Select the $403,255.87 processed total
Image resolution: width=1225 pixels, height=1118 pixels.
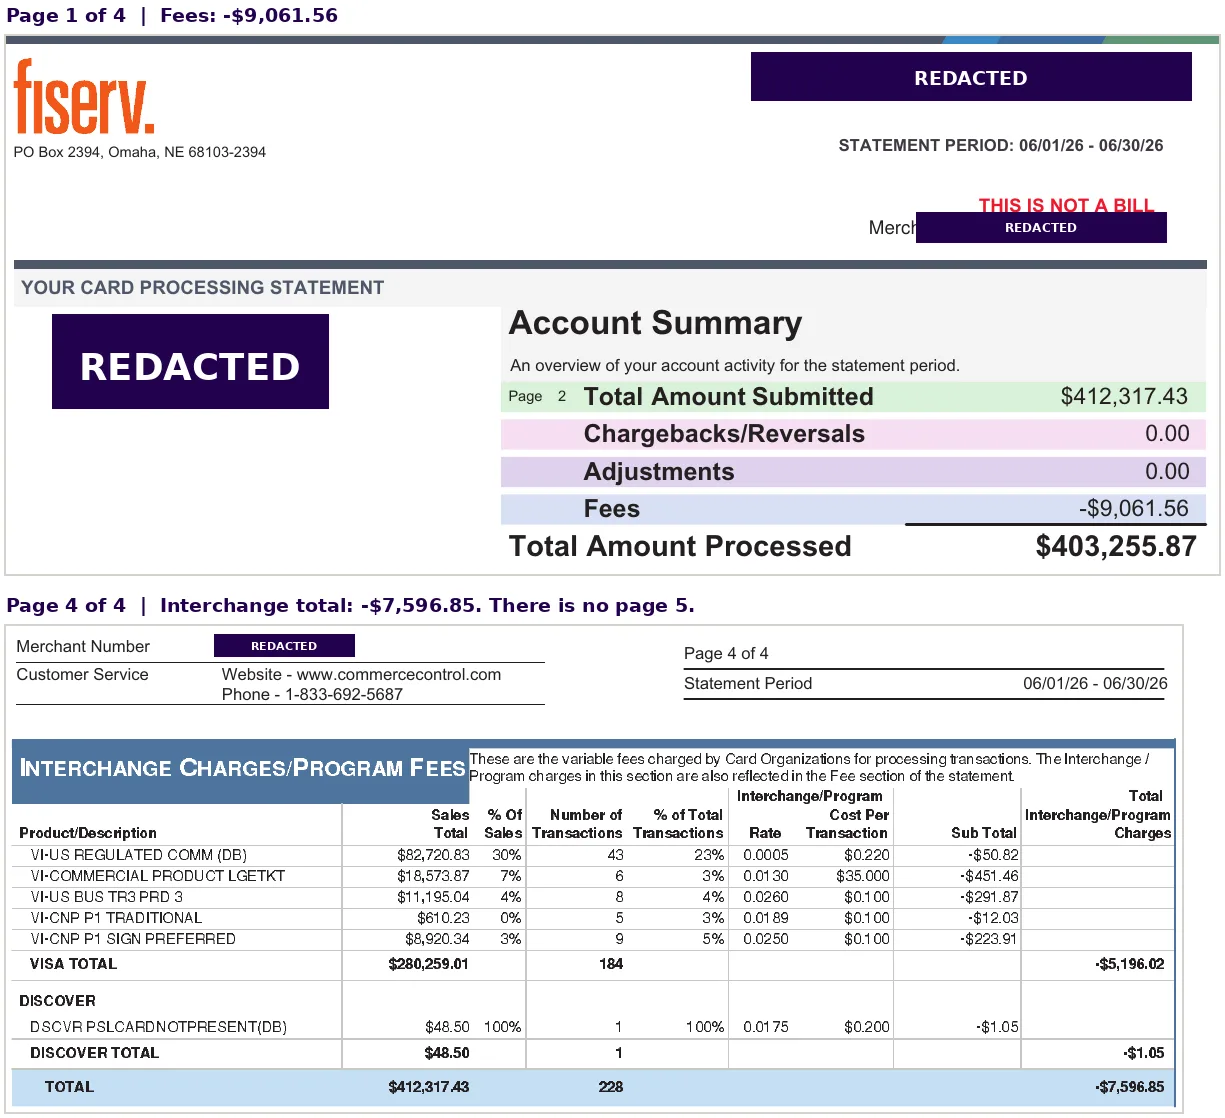1116,546
